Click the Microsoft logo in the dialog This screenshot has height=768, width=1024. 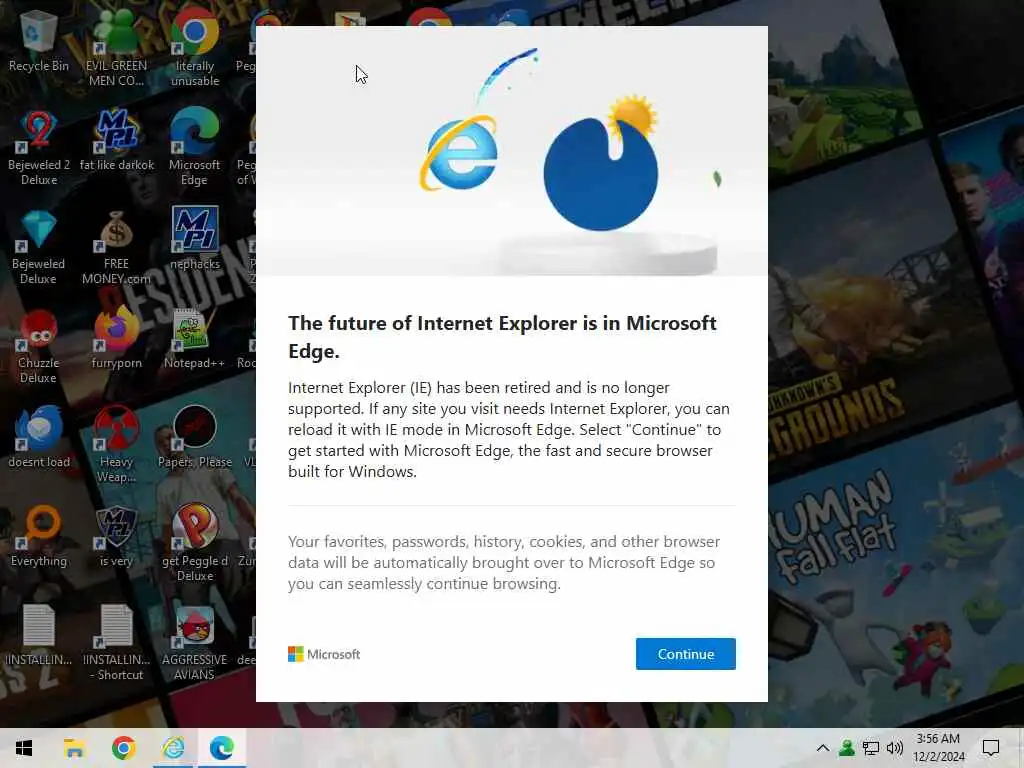324,654
